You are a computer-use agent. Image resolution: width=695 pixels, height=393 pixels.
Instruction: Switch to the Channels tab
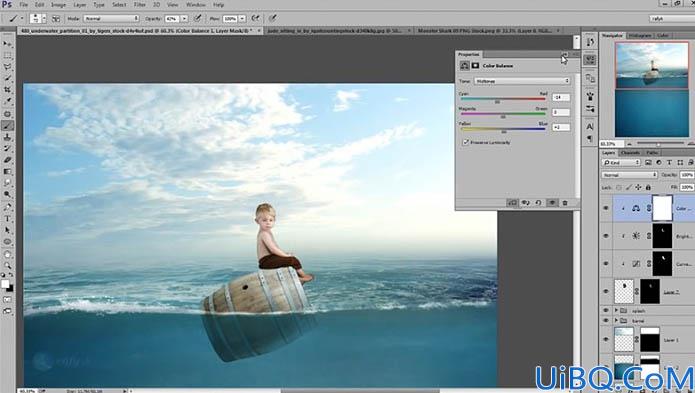pos(630,153)
